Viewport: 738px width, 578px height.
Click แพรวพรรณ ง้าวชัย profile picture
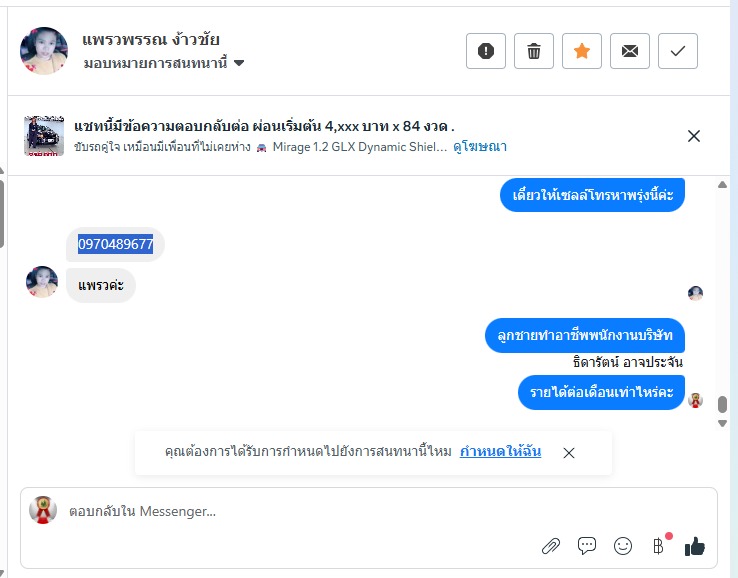coord(44,51)
